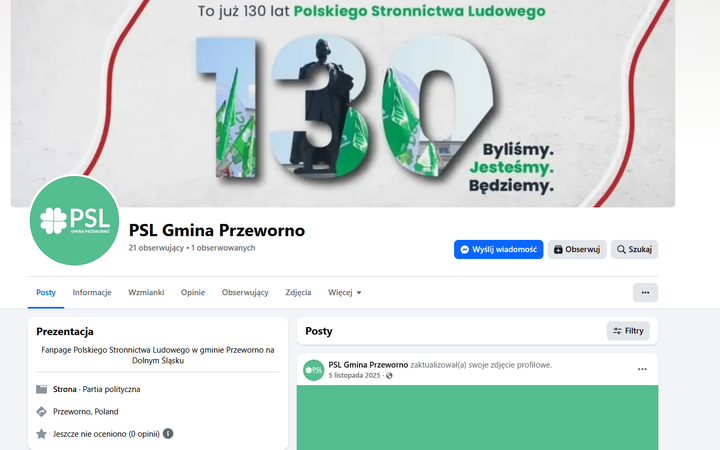Open the post's three-dots options menu
The height and width of the screenshot is (450, 720).
point(642,369)
